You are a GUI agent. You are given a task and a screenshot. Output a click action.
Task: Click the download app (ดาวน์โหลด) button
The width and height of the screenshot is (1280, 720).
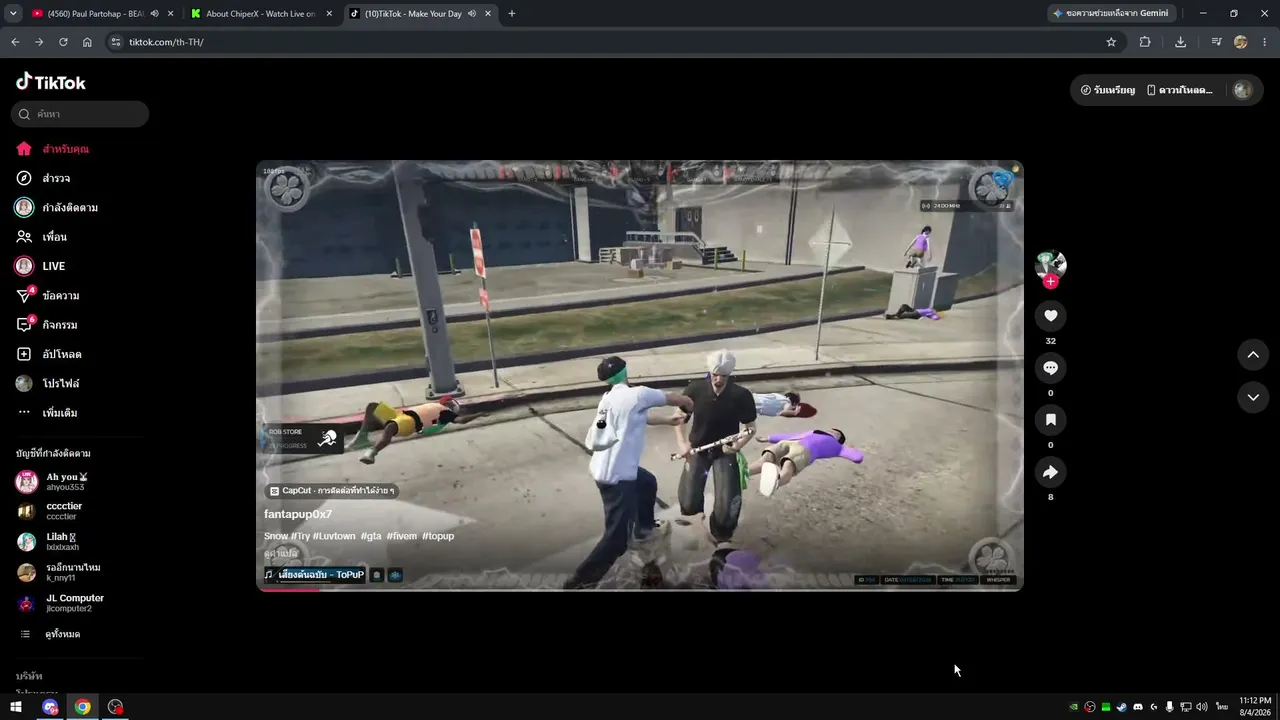click(x=1180, y=90)
